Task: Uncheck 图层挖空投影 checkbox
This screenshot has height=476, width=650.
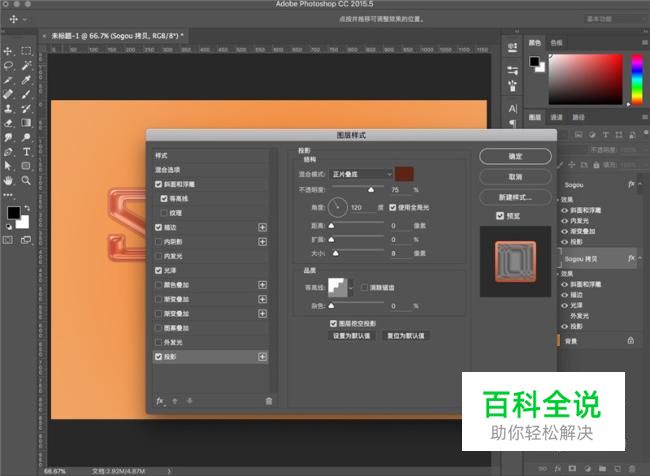Action: coord(333,323)
